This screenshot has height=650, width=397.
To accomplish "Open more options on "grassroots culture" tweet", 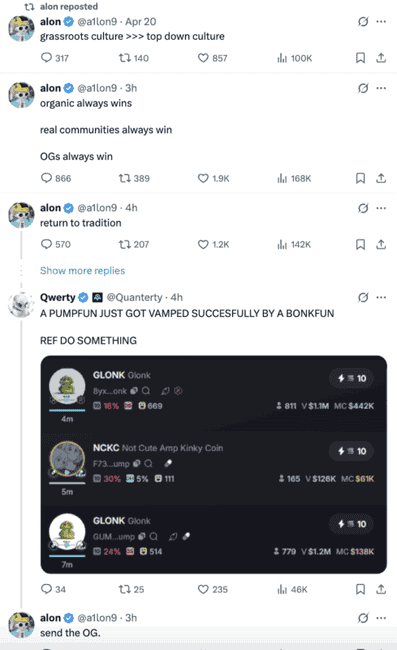I will pyautogui.click(x=381, y=22).
